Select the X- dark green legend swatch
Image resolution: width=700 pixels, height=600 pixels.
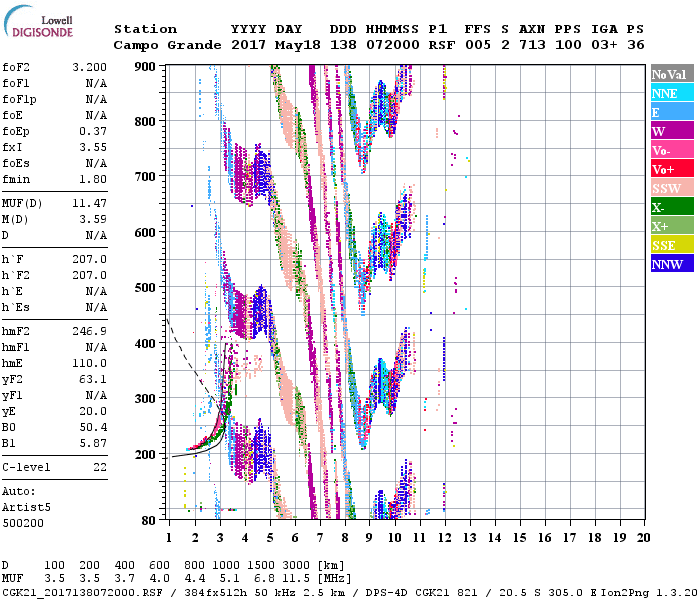tap(672, 207)
